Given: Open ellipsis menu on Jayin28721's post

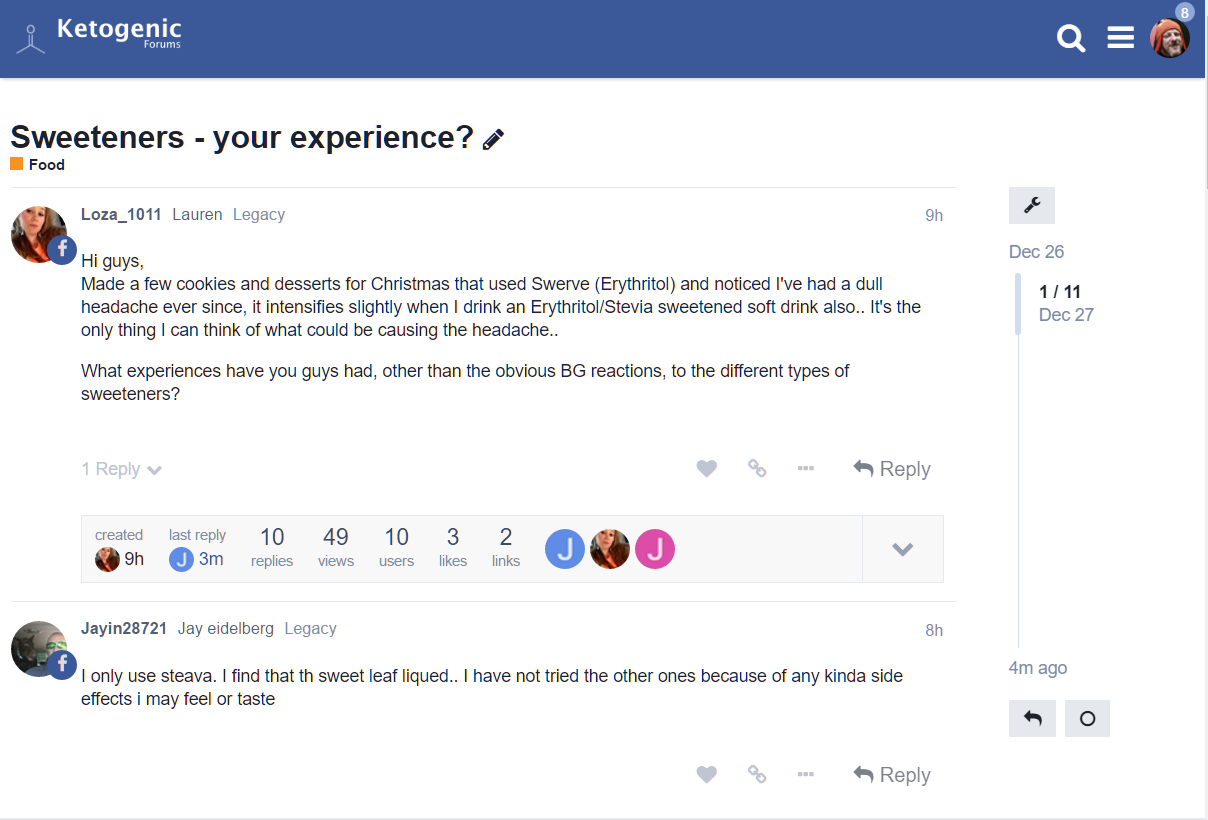Looking at the screenshot, I should [806, 774].
